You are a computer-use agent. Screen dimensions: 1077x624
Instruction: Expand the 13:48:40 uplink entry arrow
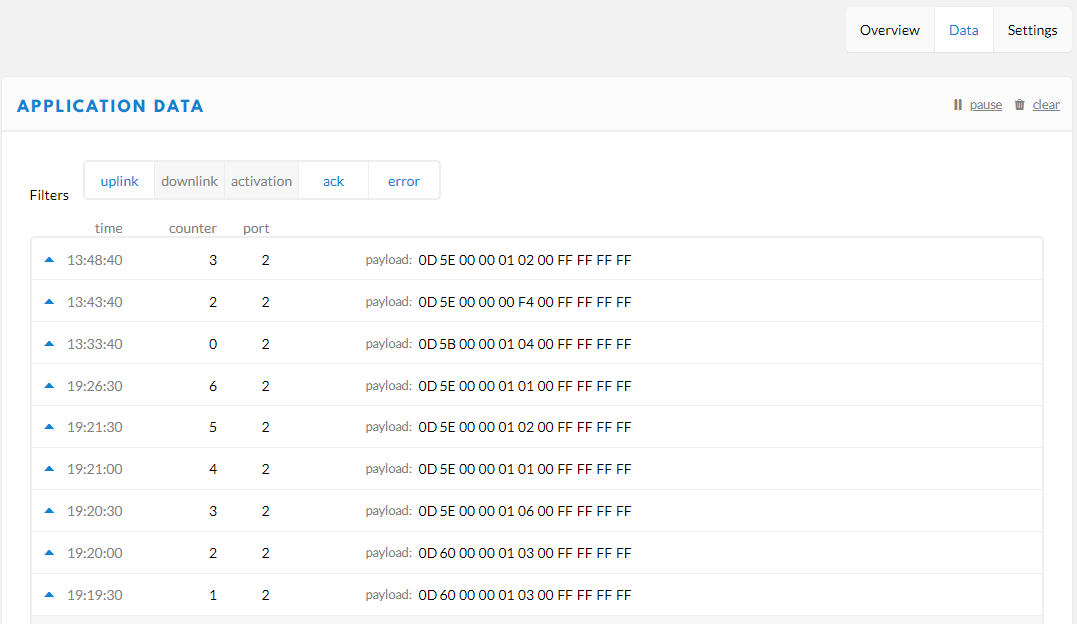49,260
